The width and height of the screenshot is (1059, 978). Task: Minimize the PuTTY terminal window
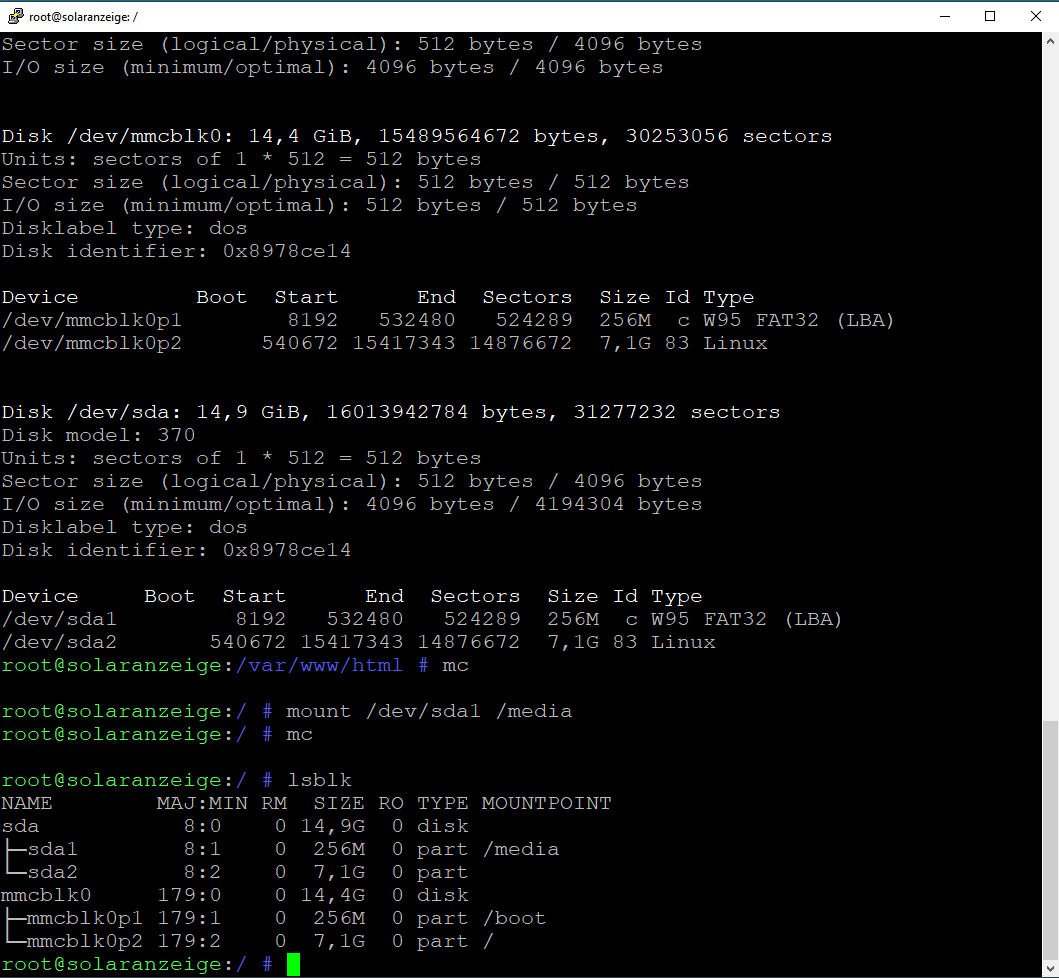pos(944,16)
